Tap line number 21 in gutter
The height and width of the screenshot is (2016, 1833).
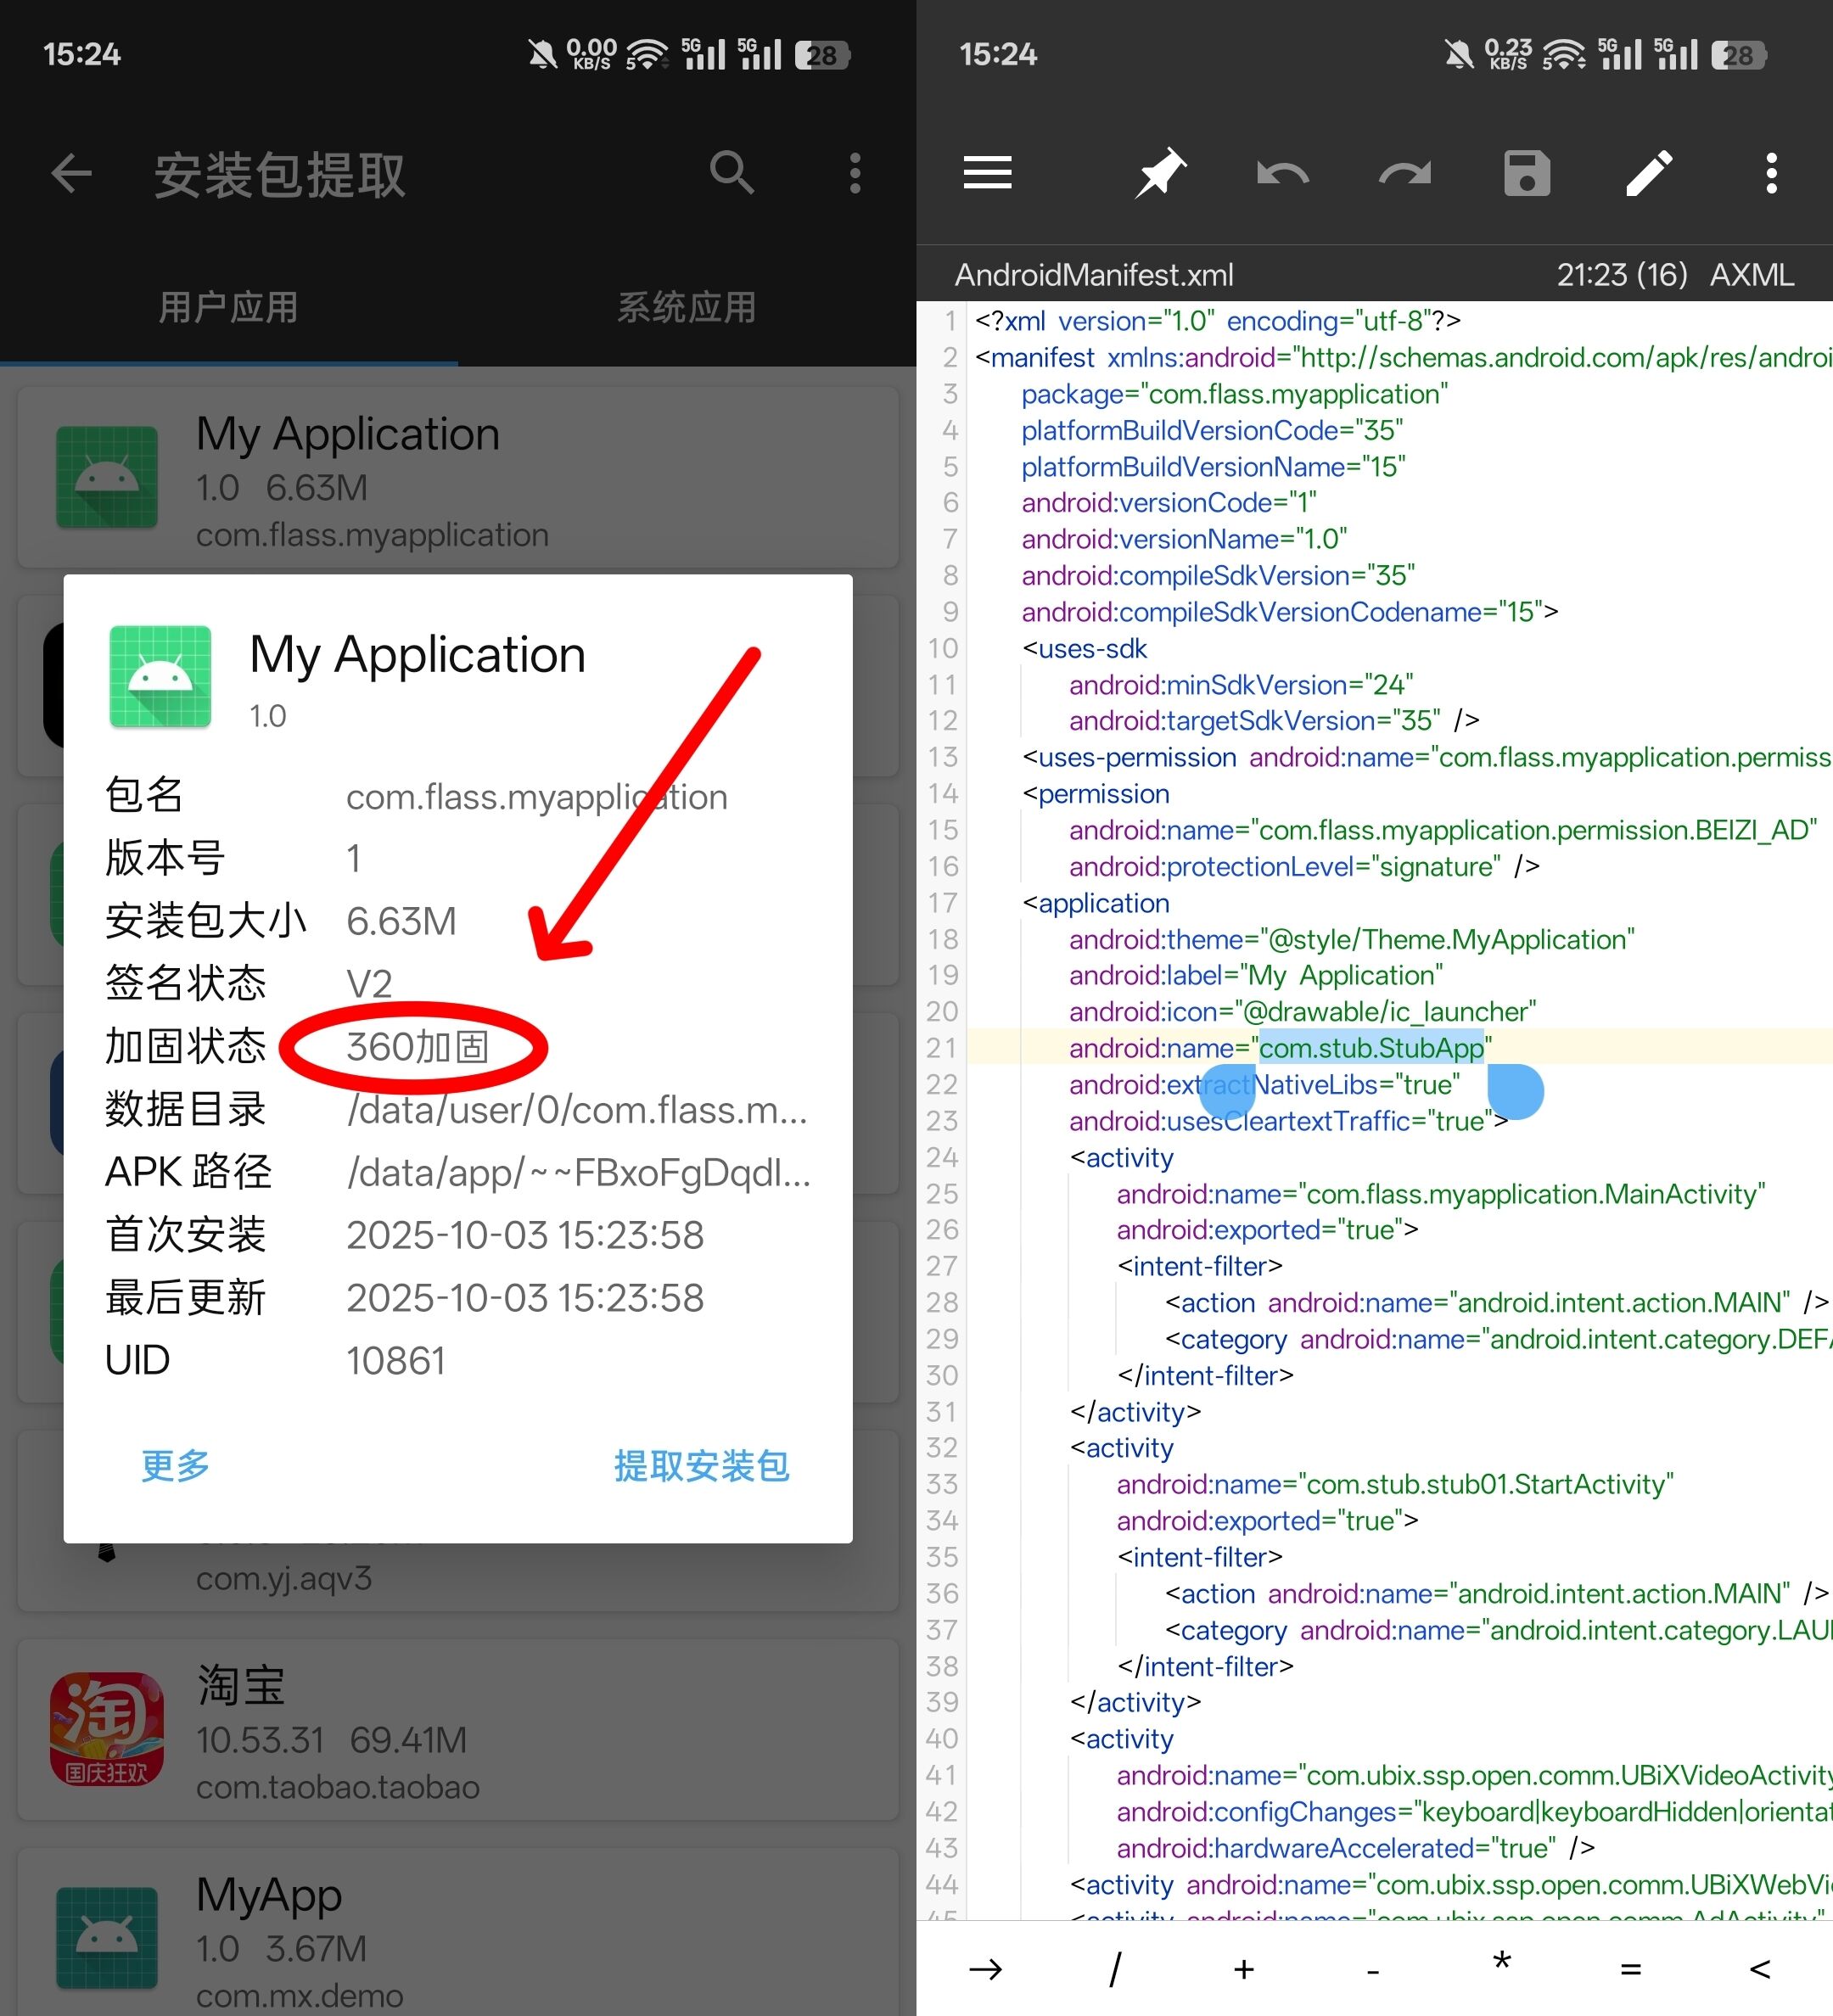pos(942,1048)
